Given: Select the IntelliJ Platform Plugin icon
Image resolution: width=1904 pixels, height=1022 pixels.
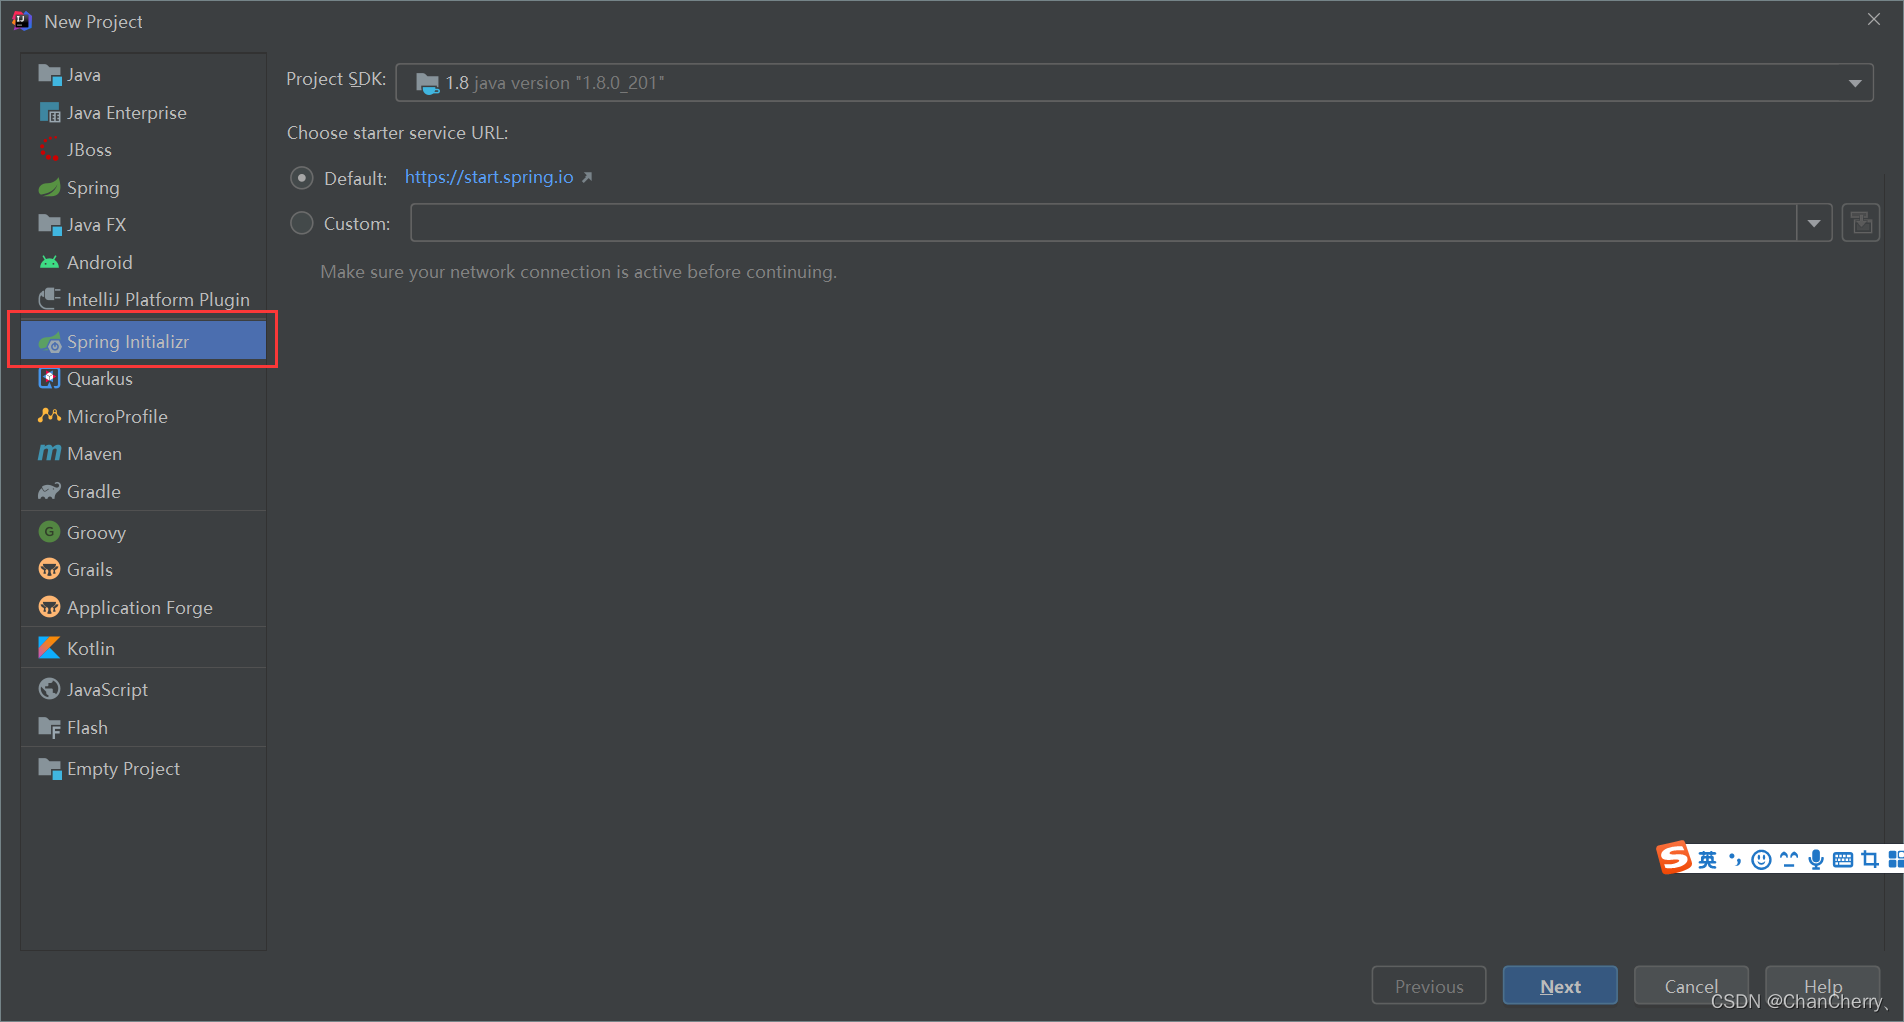Looking at the screenshot, I should [x=49, y=300].
